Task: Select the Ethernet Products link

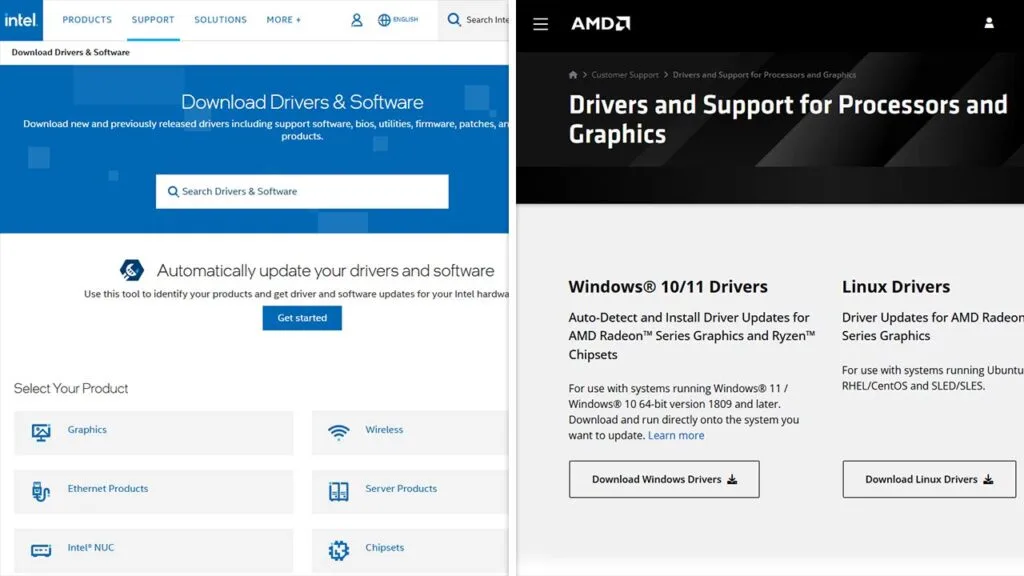Action: click(108, 488)
